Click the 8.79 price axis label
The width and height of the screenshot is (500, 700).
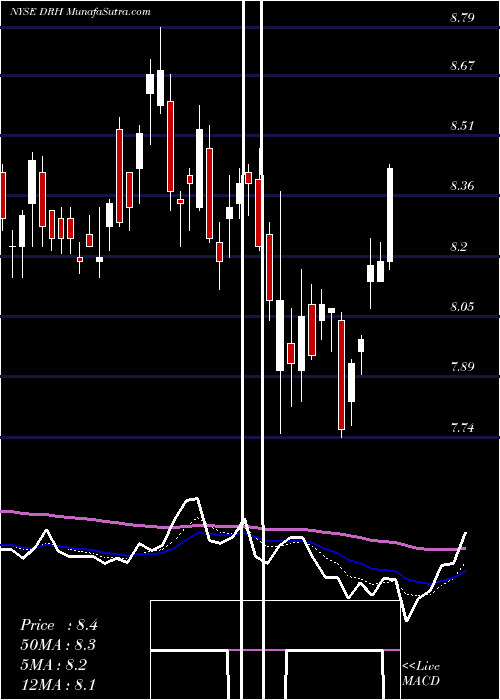point(462,18)
